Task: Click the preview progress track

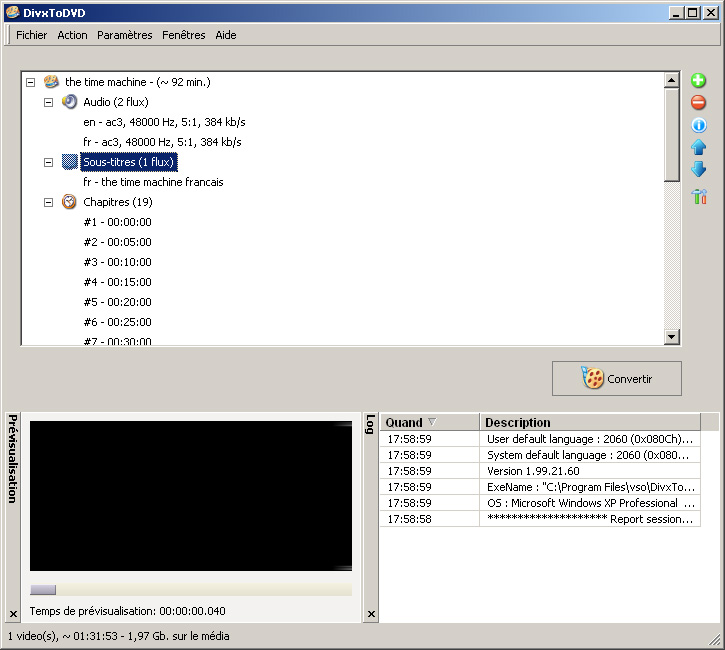Action: click(191, 589)
